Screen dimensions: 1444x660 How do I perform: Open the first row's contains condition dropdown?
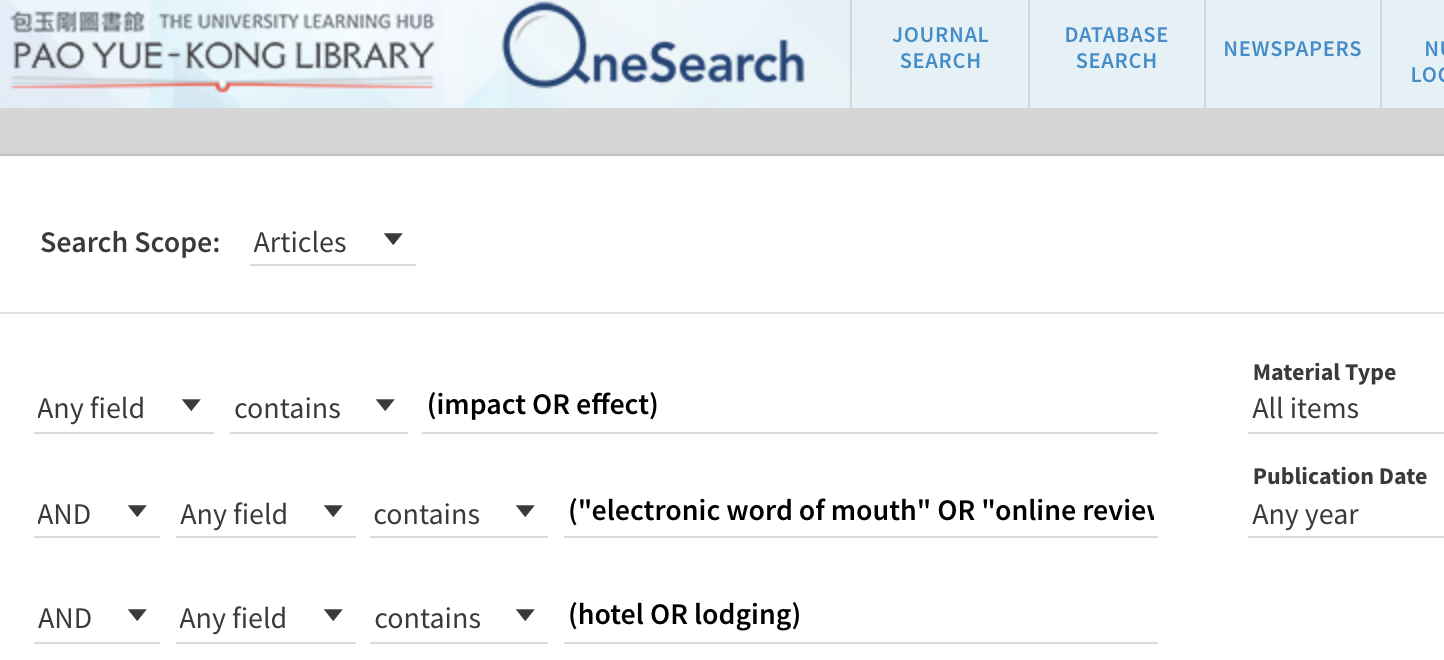(318, 408)
